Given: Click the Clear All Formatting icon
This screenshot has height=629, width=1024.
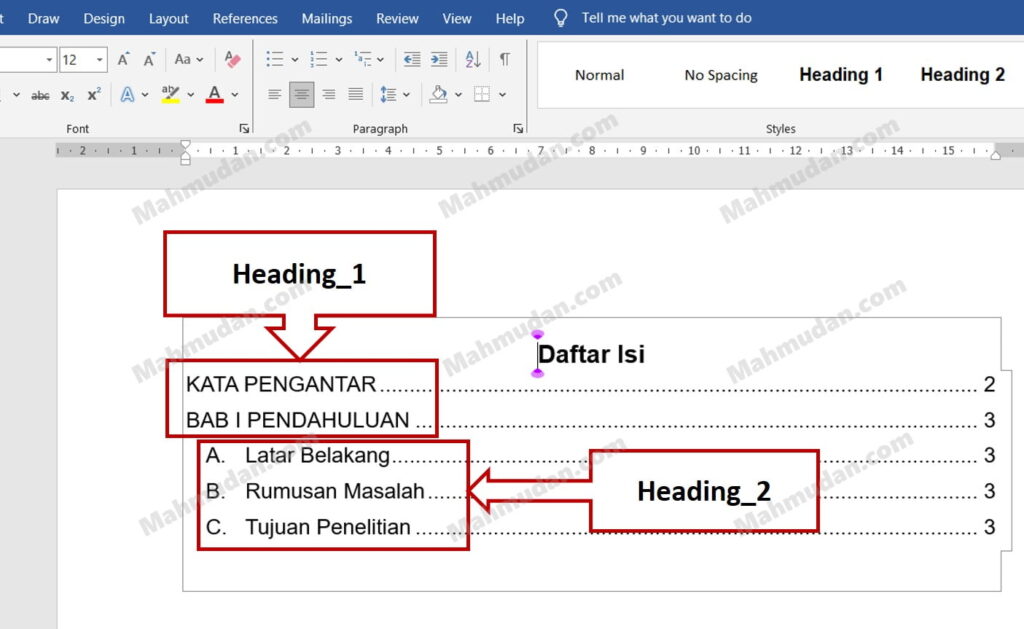Looking at the screenshot, I should 232,60.
